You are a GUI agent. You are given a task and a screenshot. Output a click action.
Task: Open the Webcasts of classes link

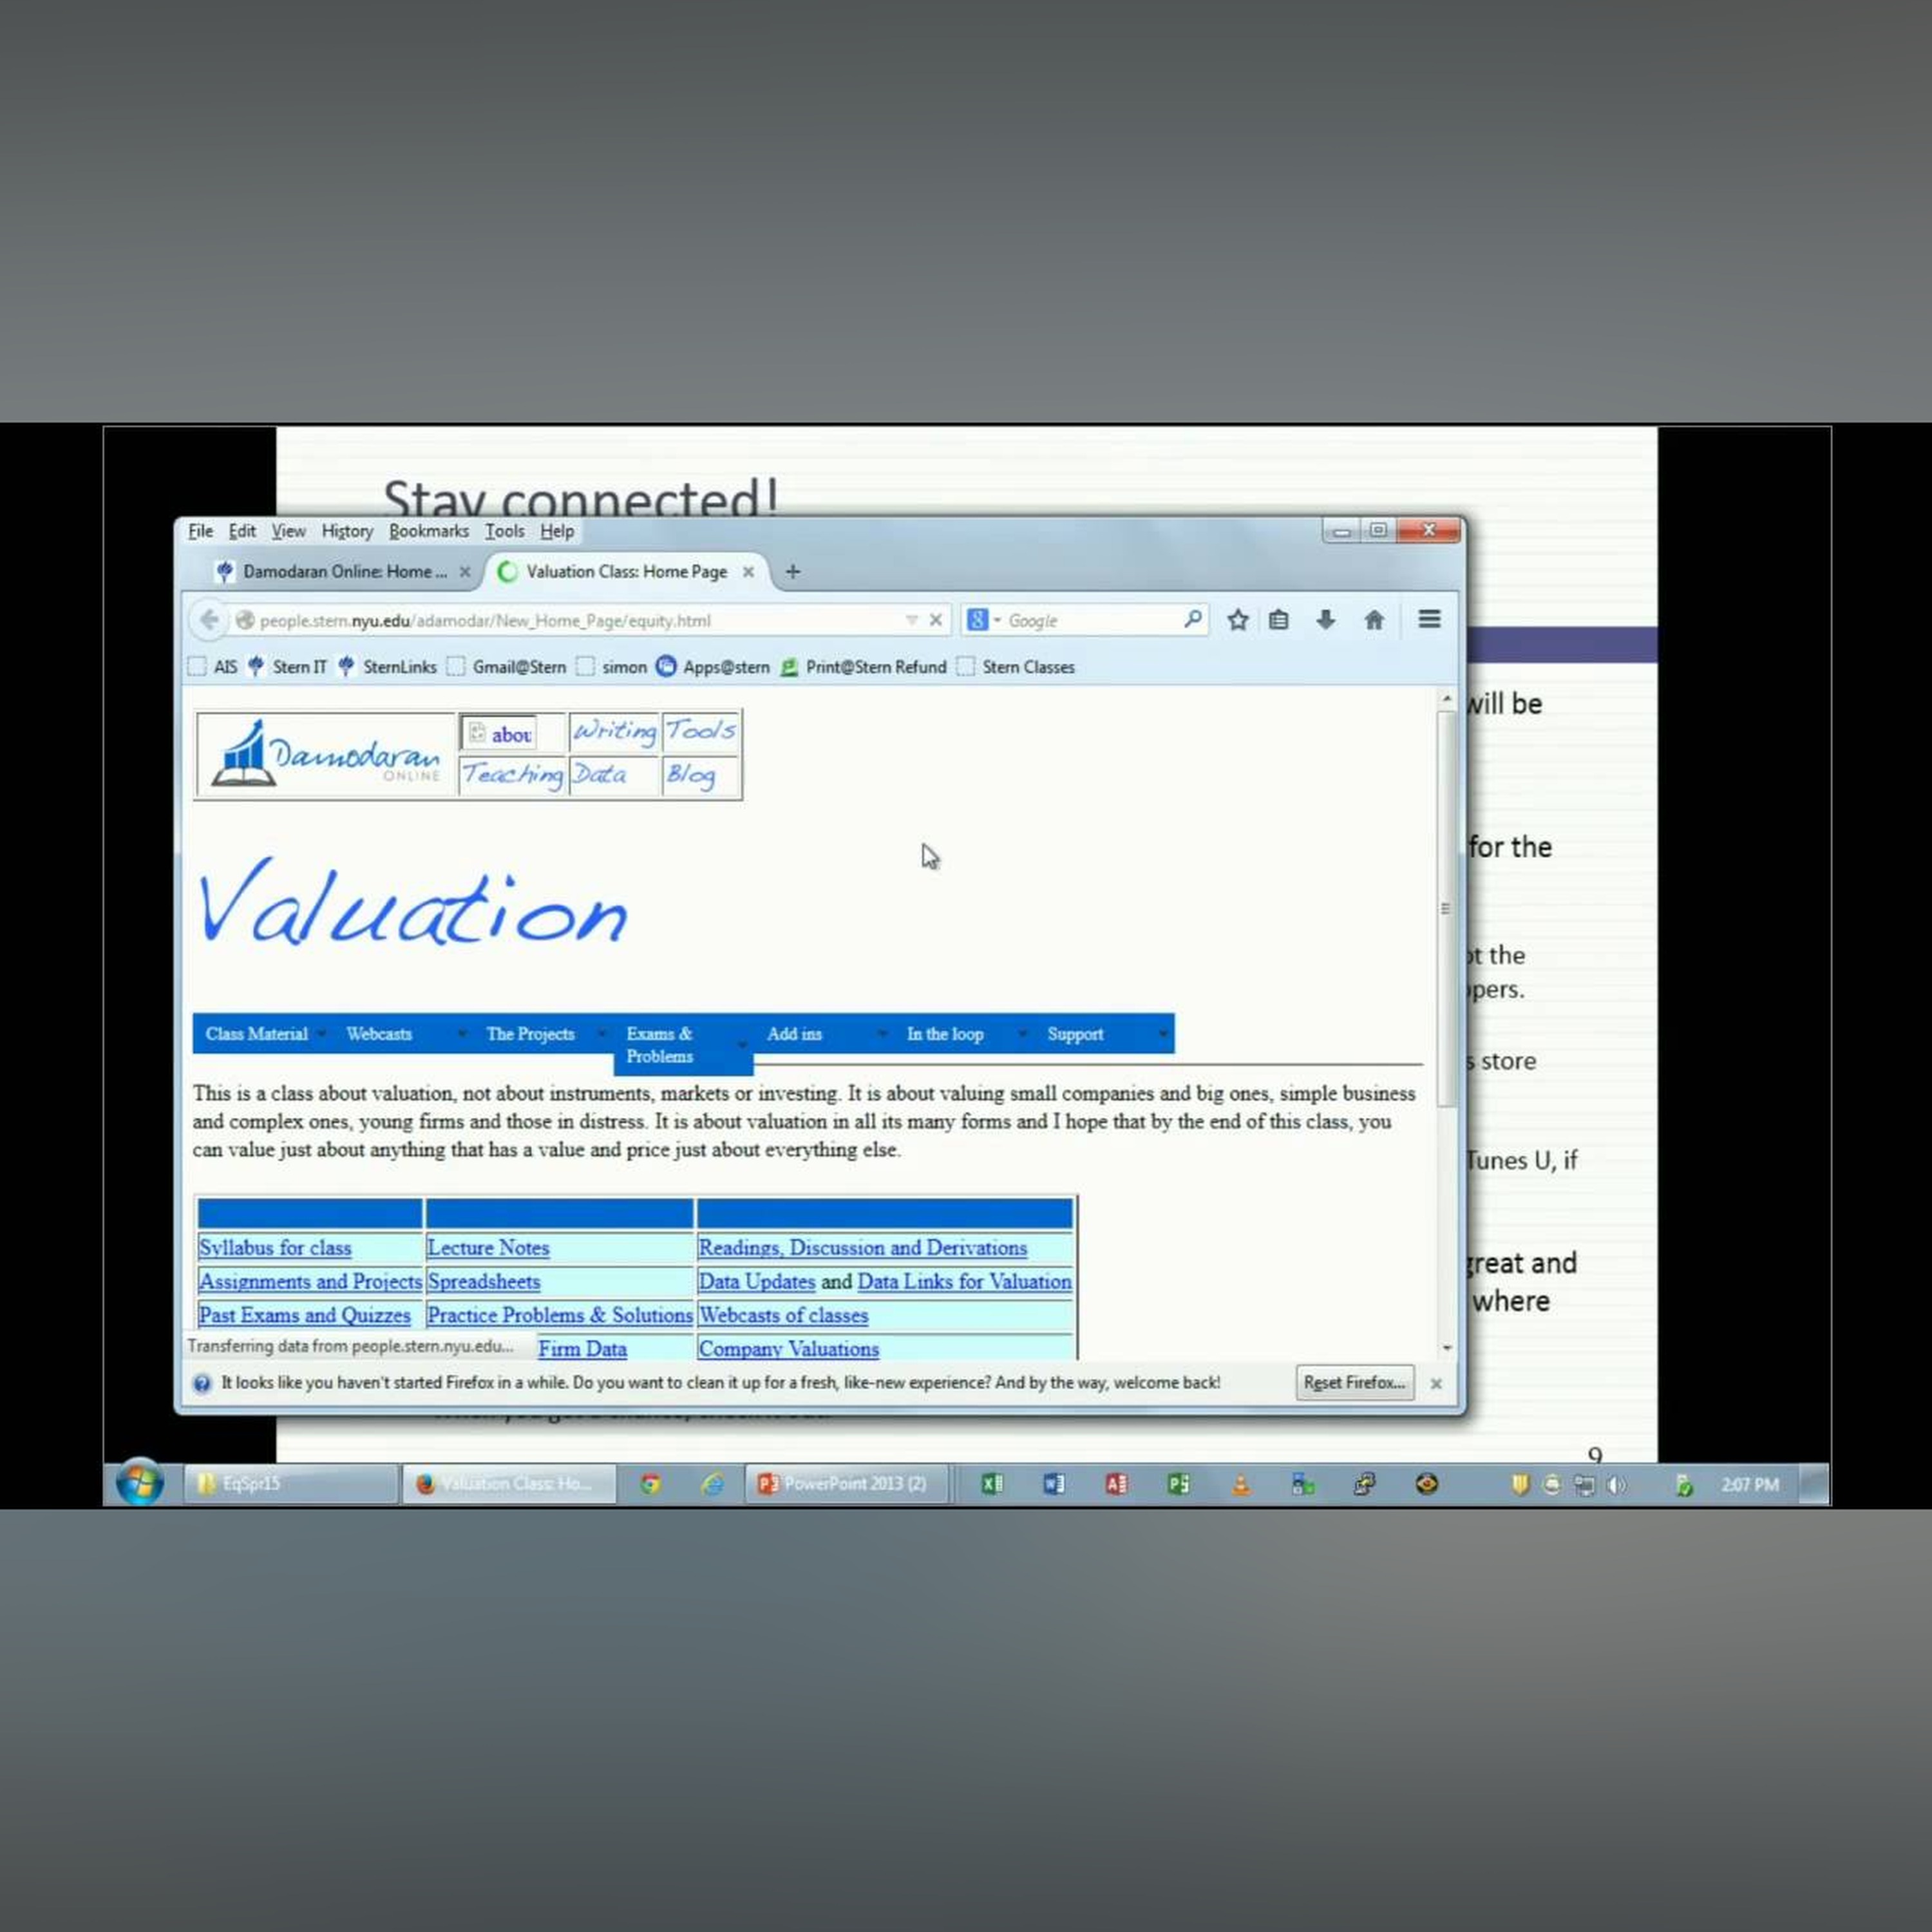point(783,1315)
